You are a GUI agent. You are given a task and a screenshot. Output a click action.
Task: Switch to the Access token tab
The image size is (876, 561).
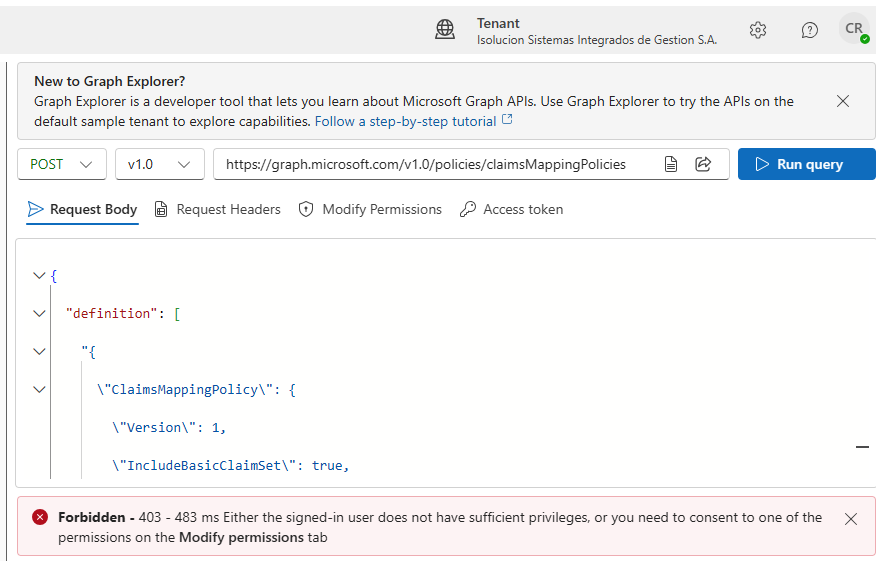click(x=512, y=210)
